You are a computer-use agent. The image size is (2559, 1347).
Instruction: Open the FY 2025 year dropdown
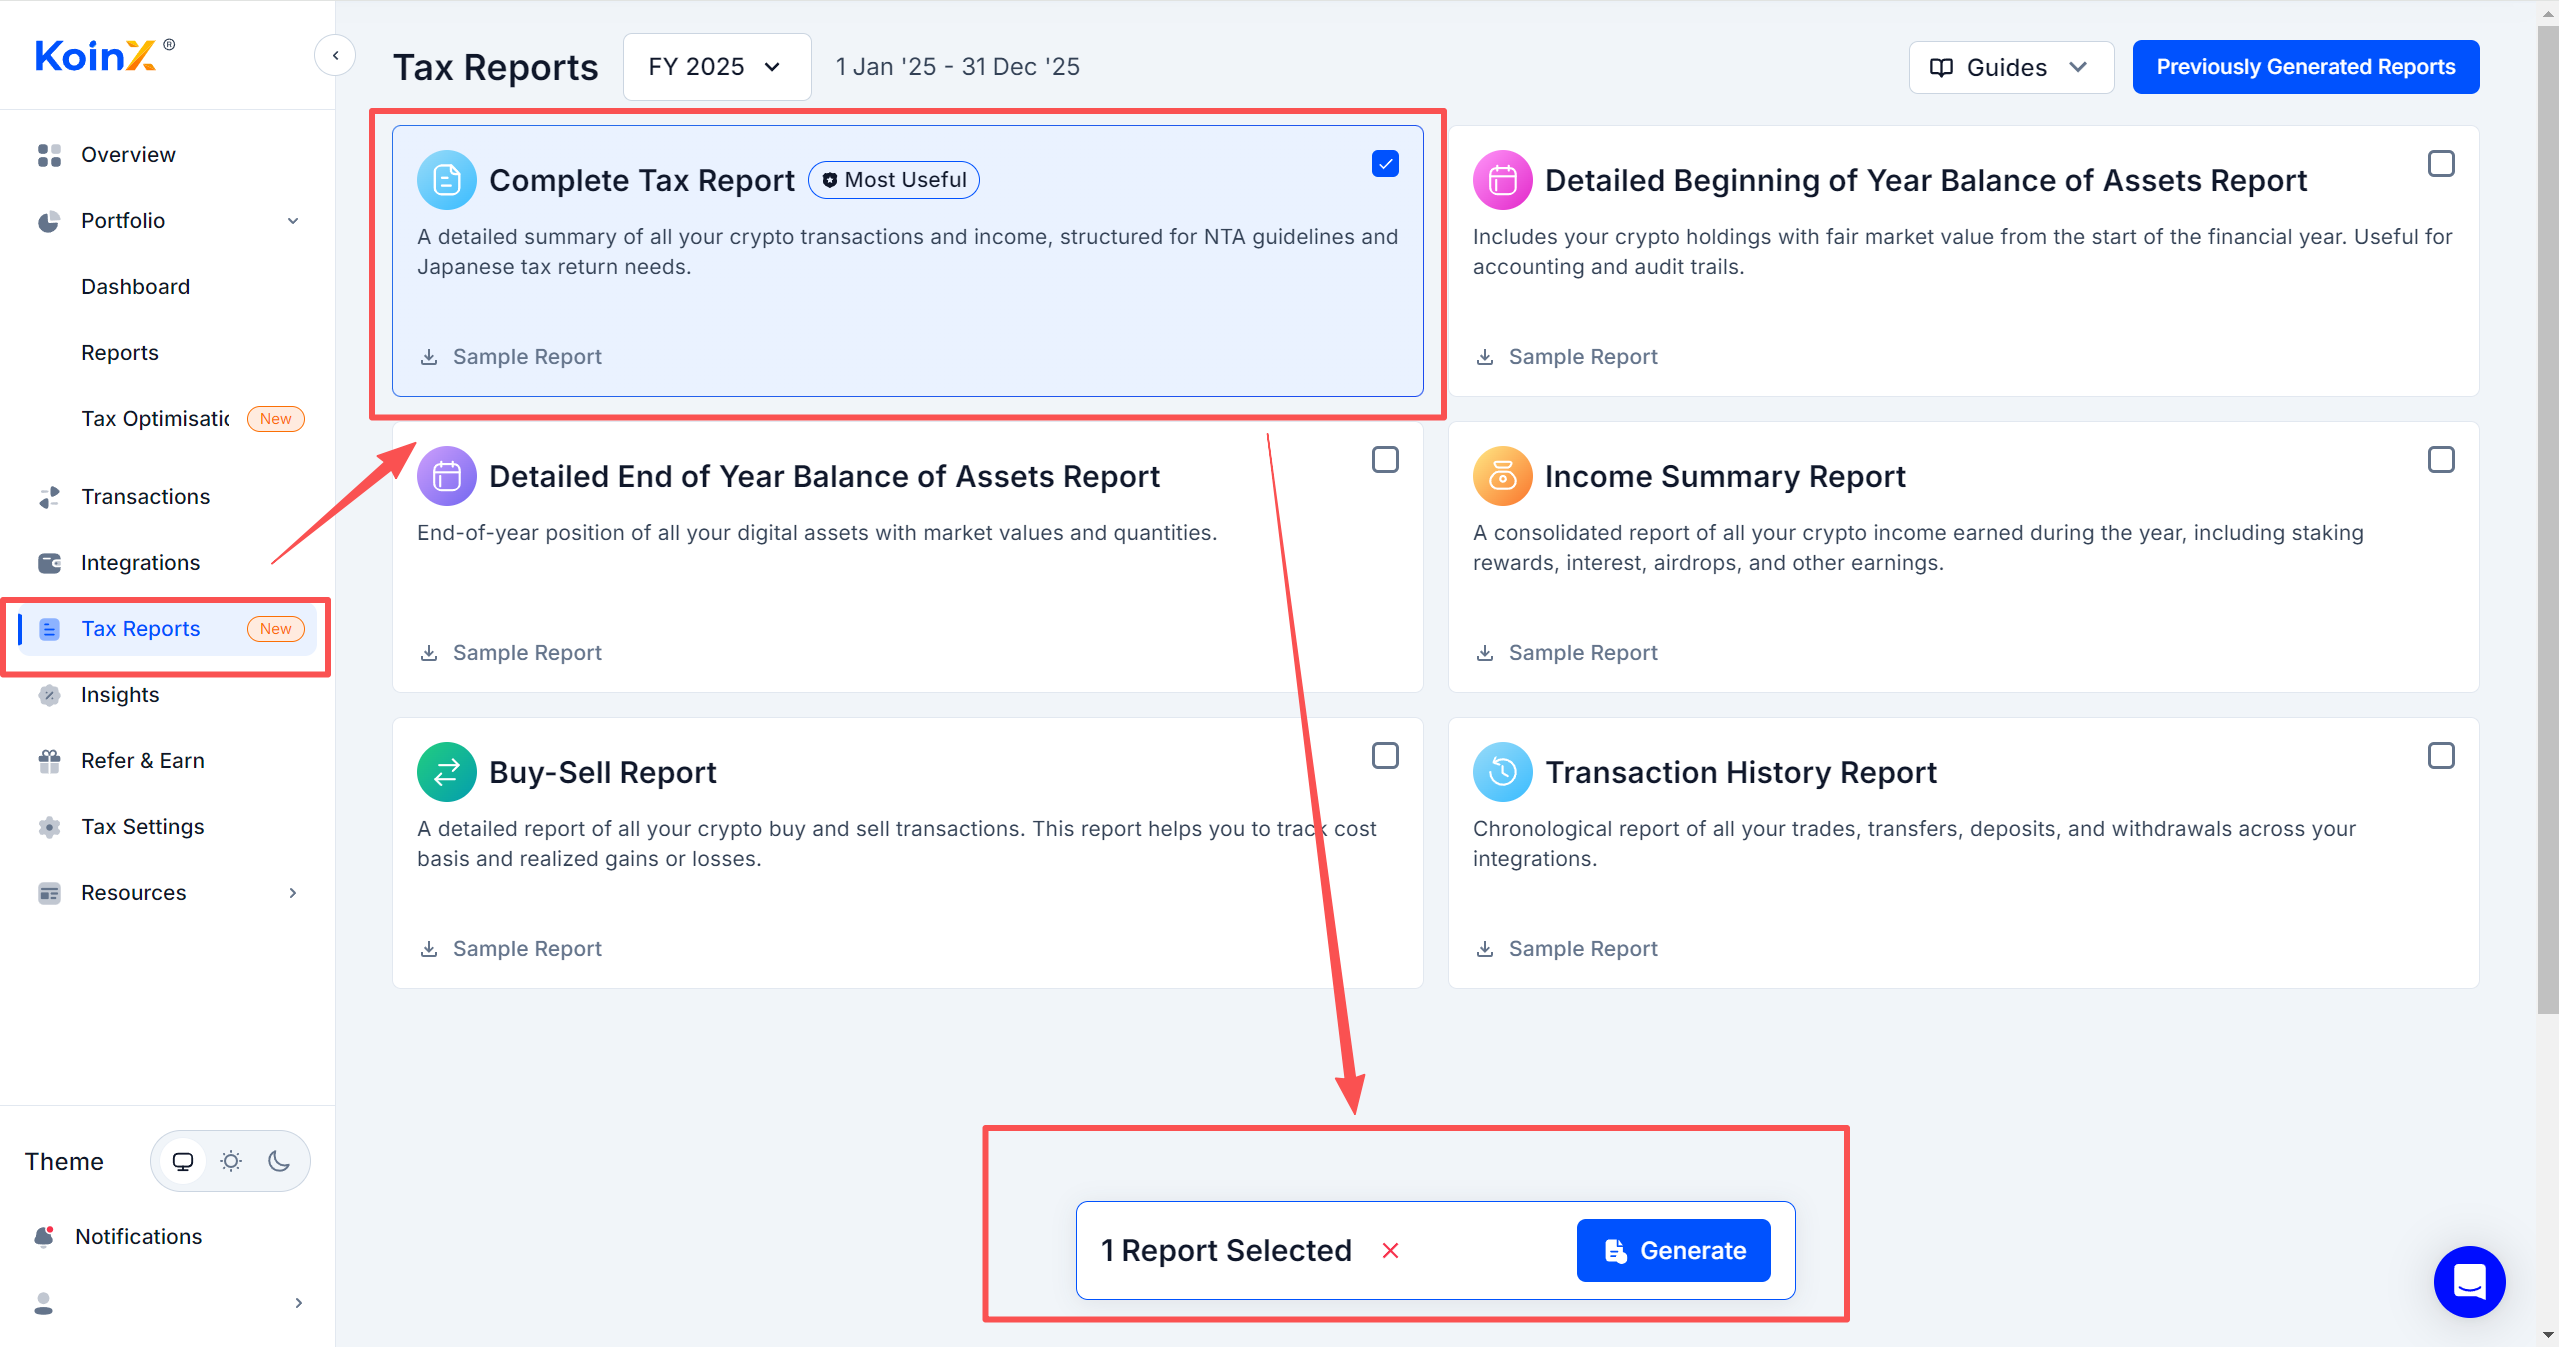(716, 67)
